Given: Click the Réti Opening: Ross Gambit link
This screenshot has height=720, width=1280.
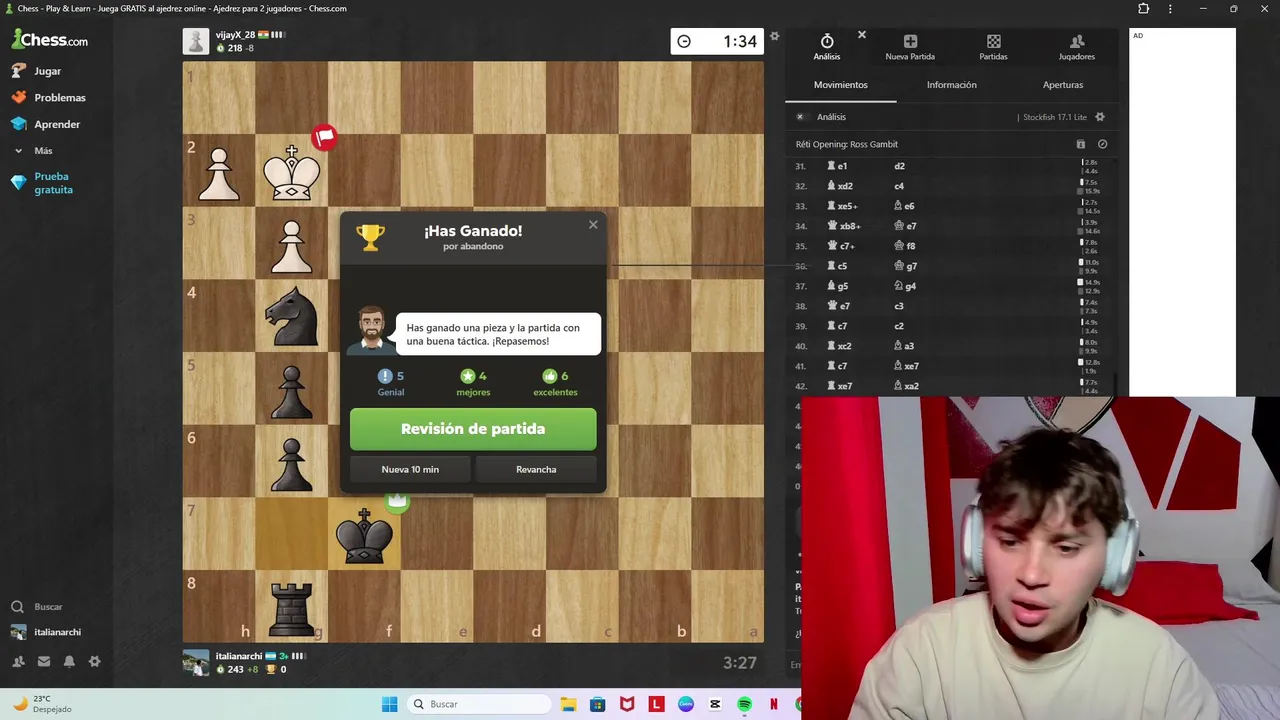Looking at the screenshot, I should click(x=847, y=144).
